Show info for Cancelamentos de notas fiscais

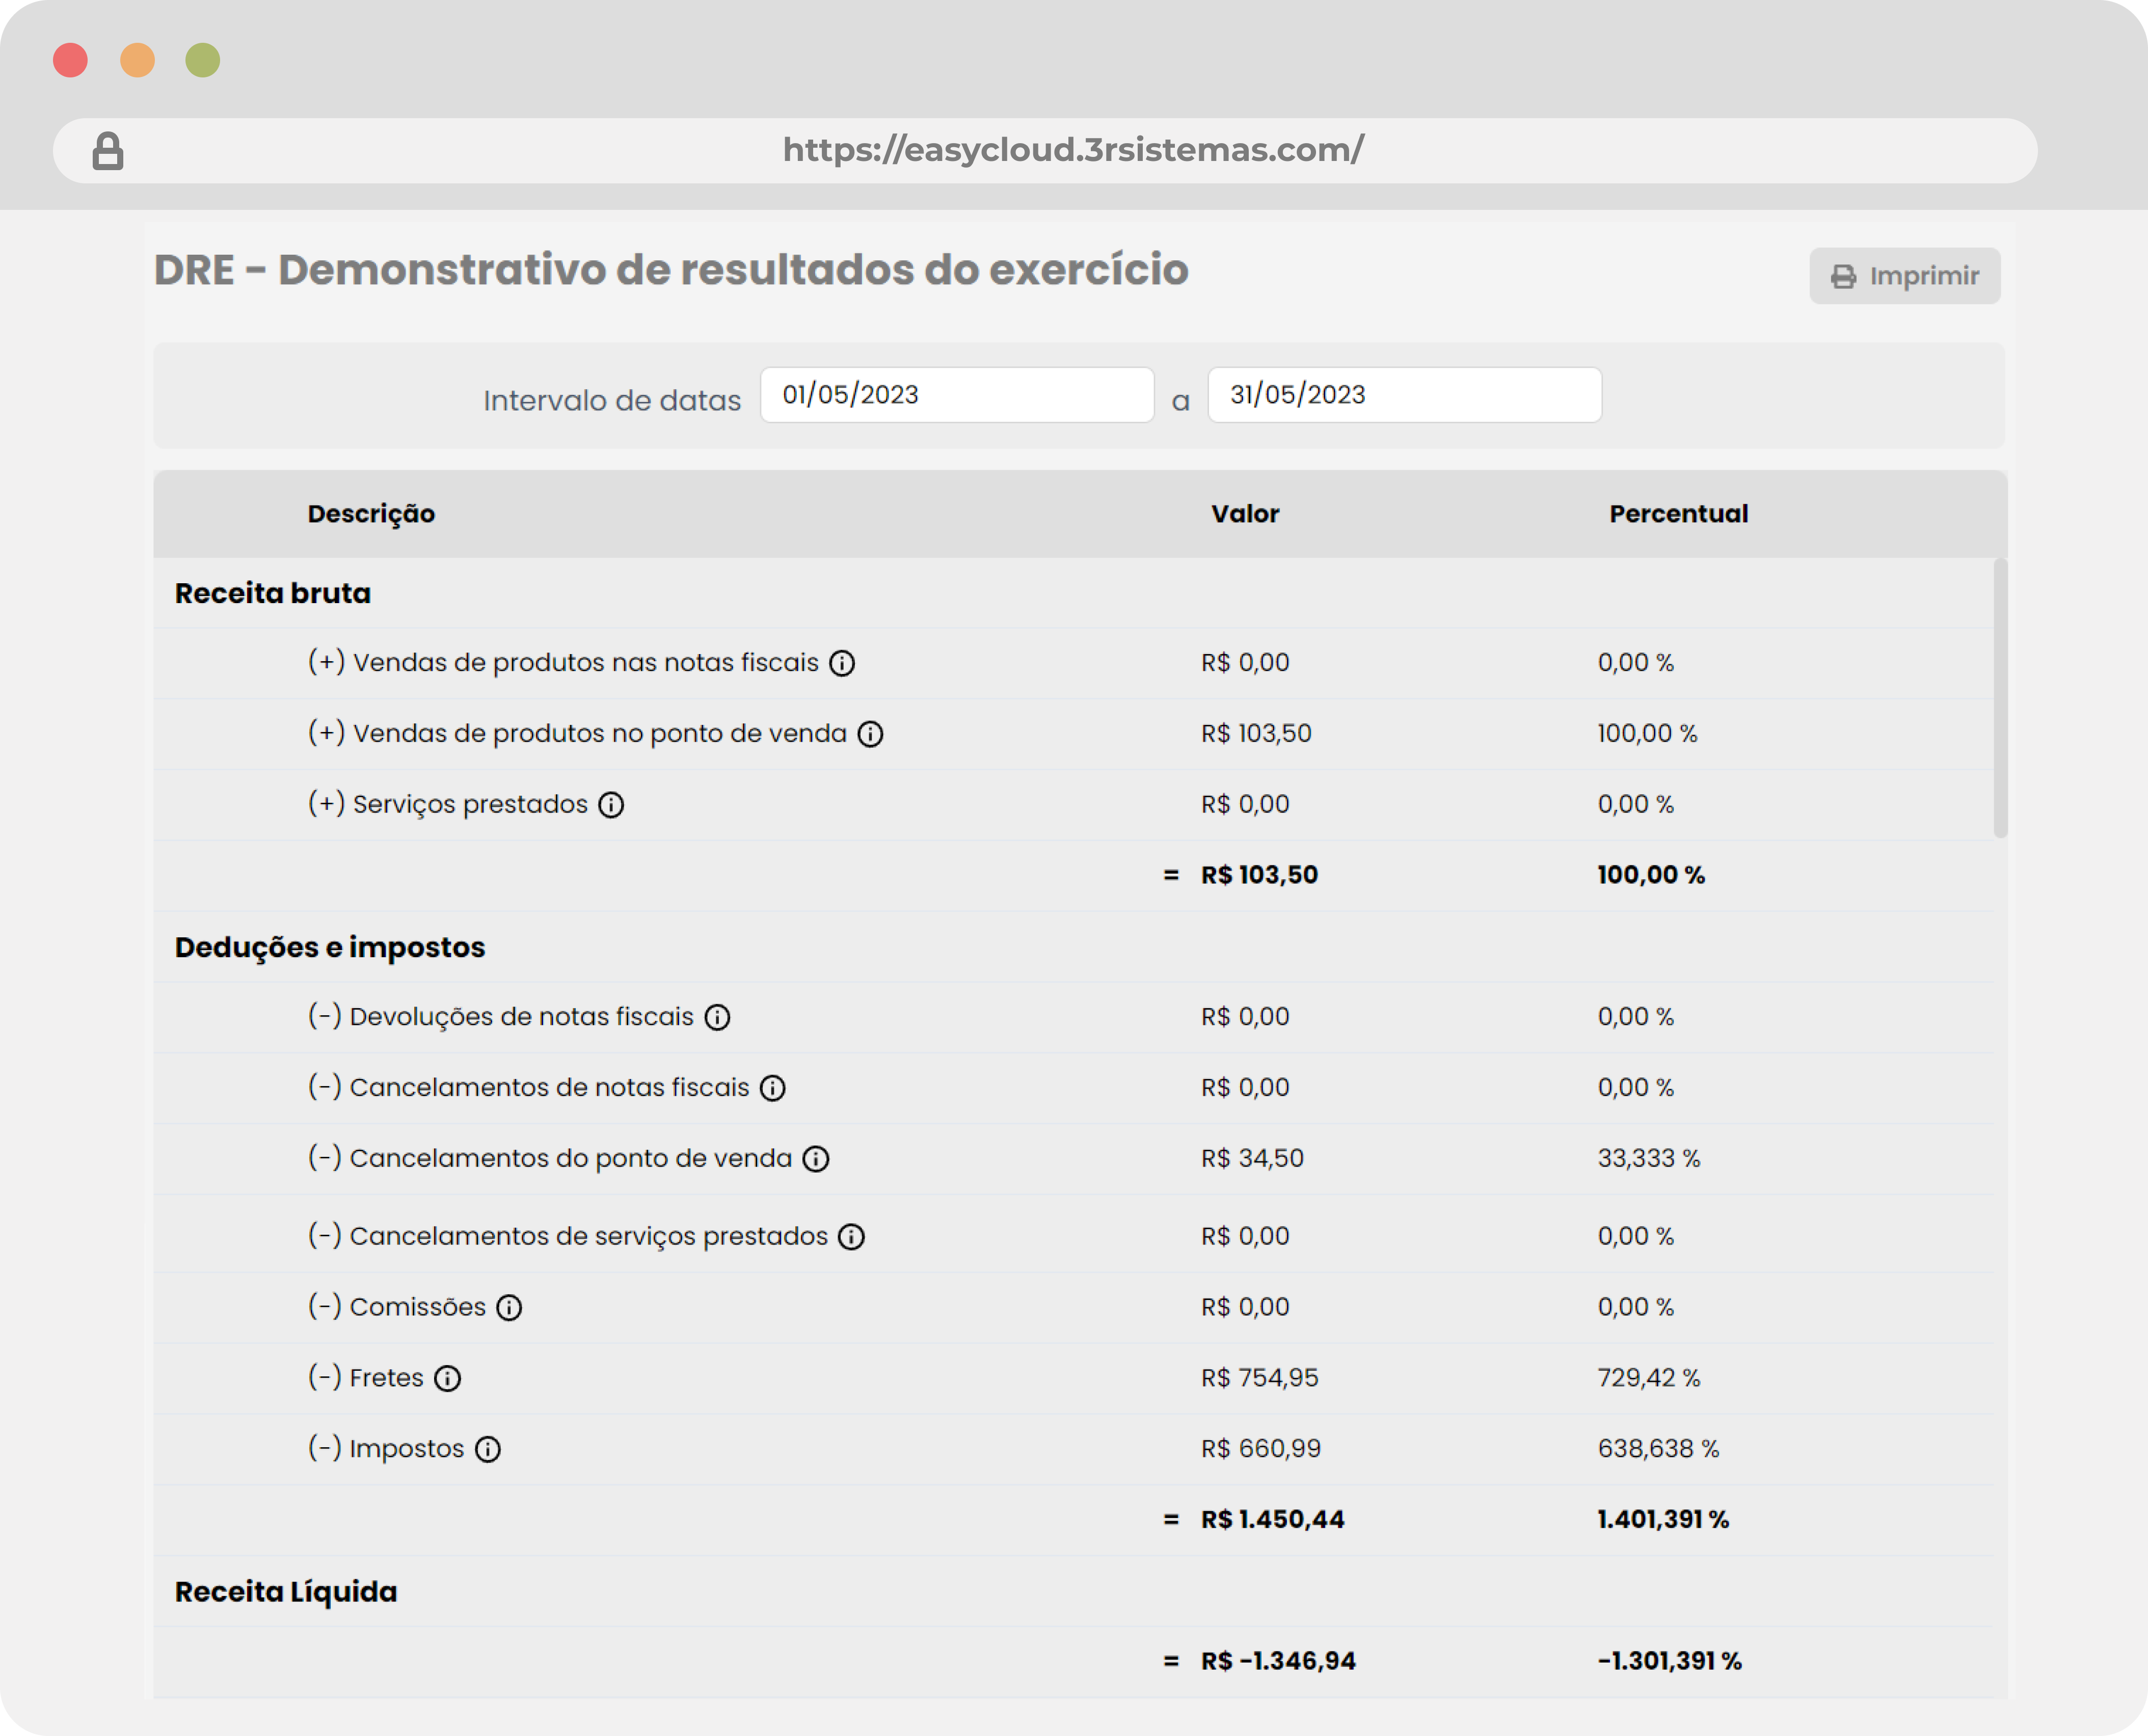point(772,1088)
